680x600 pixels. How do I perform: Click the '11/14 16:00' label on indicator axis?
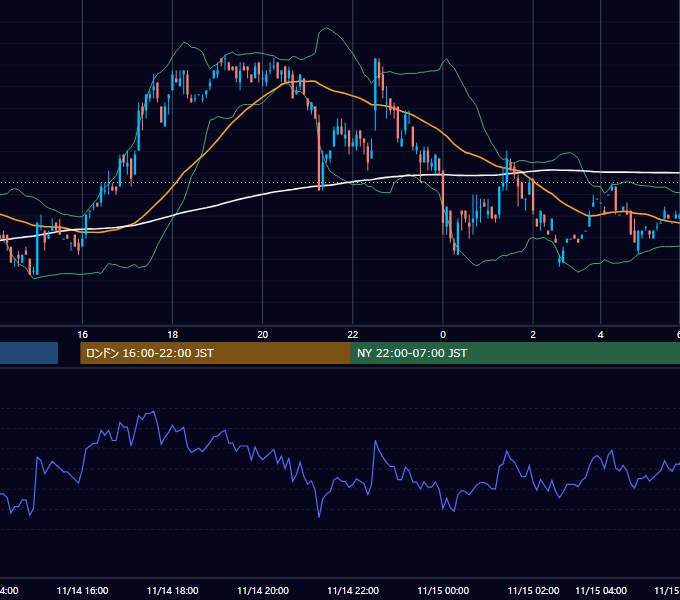[x=82, y=590]
